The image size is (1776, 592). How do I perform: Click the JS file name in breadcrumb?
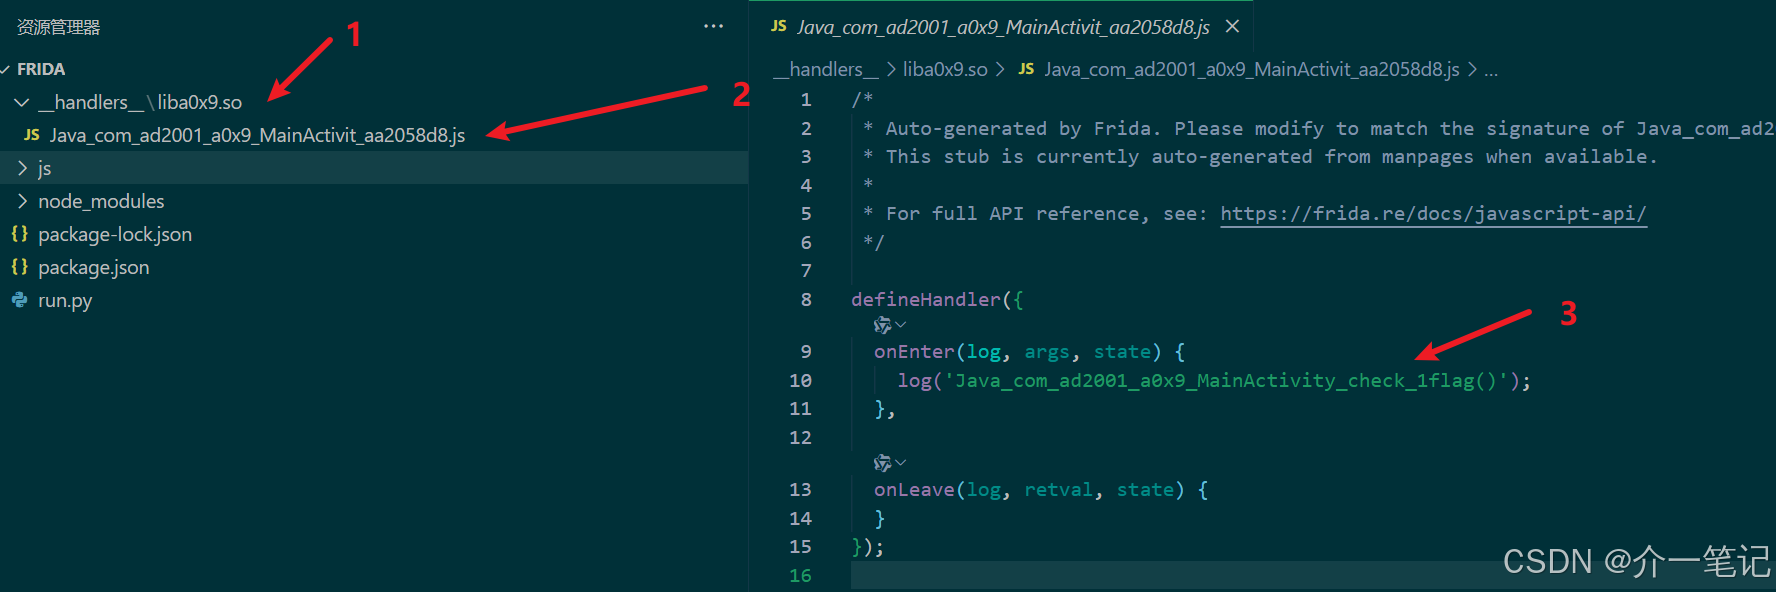pyautogui.click(x=1252, y=69)
